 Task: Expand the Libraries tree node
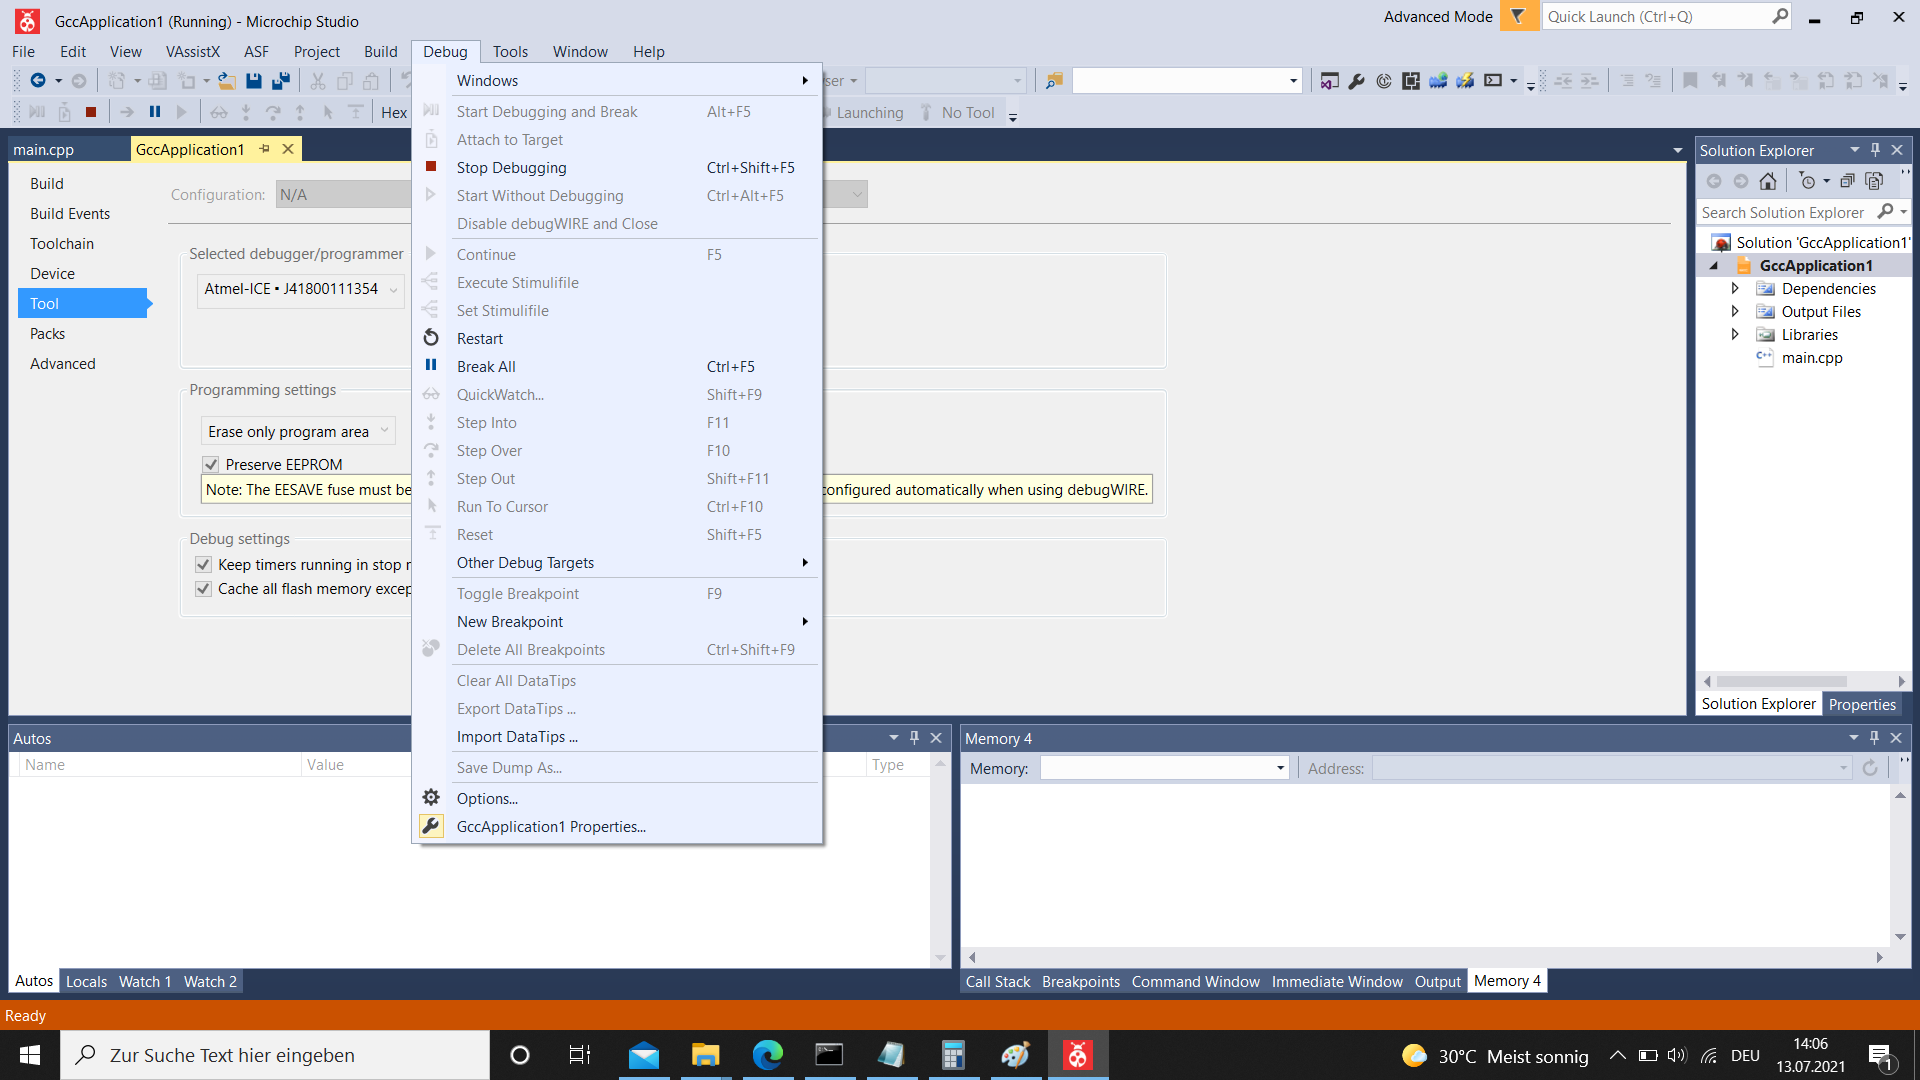tap(1735, 334)
